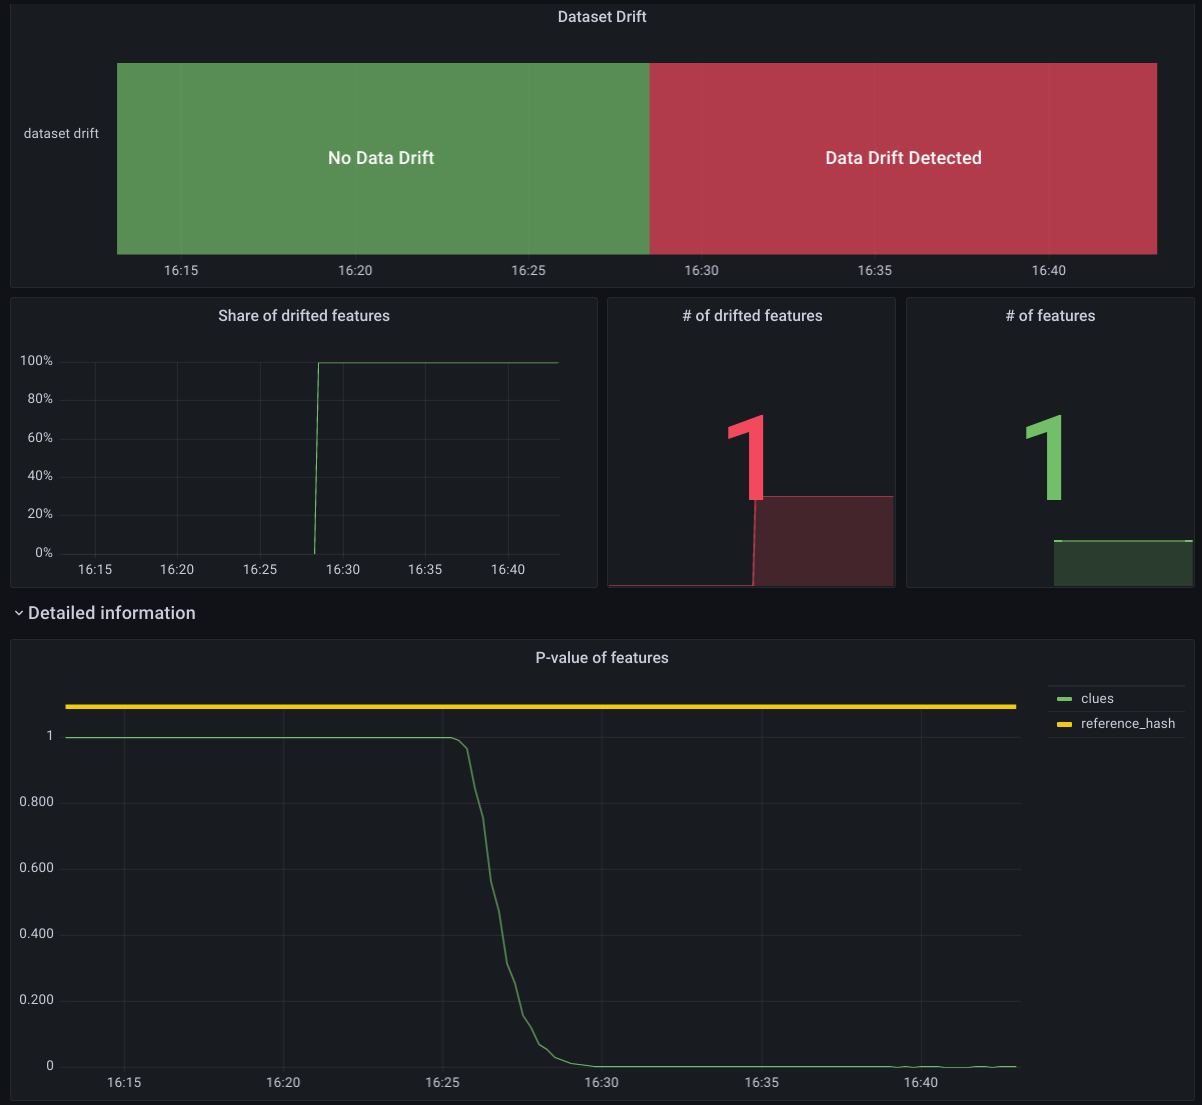This screenshot has height=1105, width=1202.
Task: Click the red "1" drifted features stat
Action: click(748, 455)
